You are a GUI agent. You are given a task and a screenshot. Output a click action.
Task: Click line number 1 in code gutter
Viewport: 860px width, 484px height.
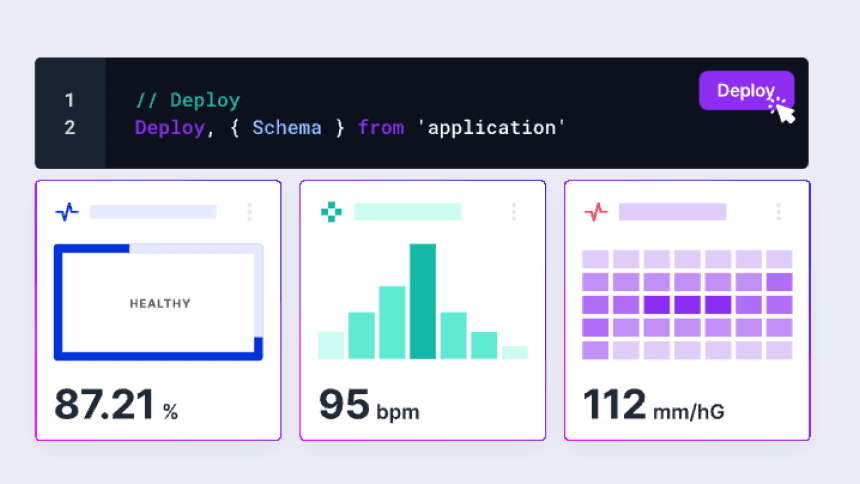click(x=69, y=100)
